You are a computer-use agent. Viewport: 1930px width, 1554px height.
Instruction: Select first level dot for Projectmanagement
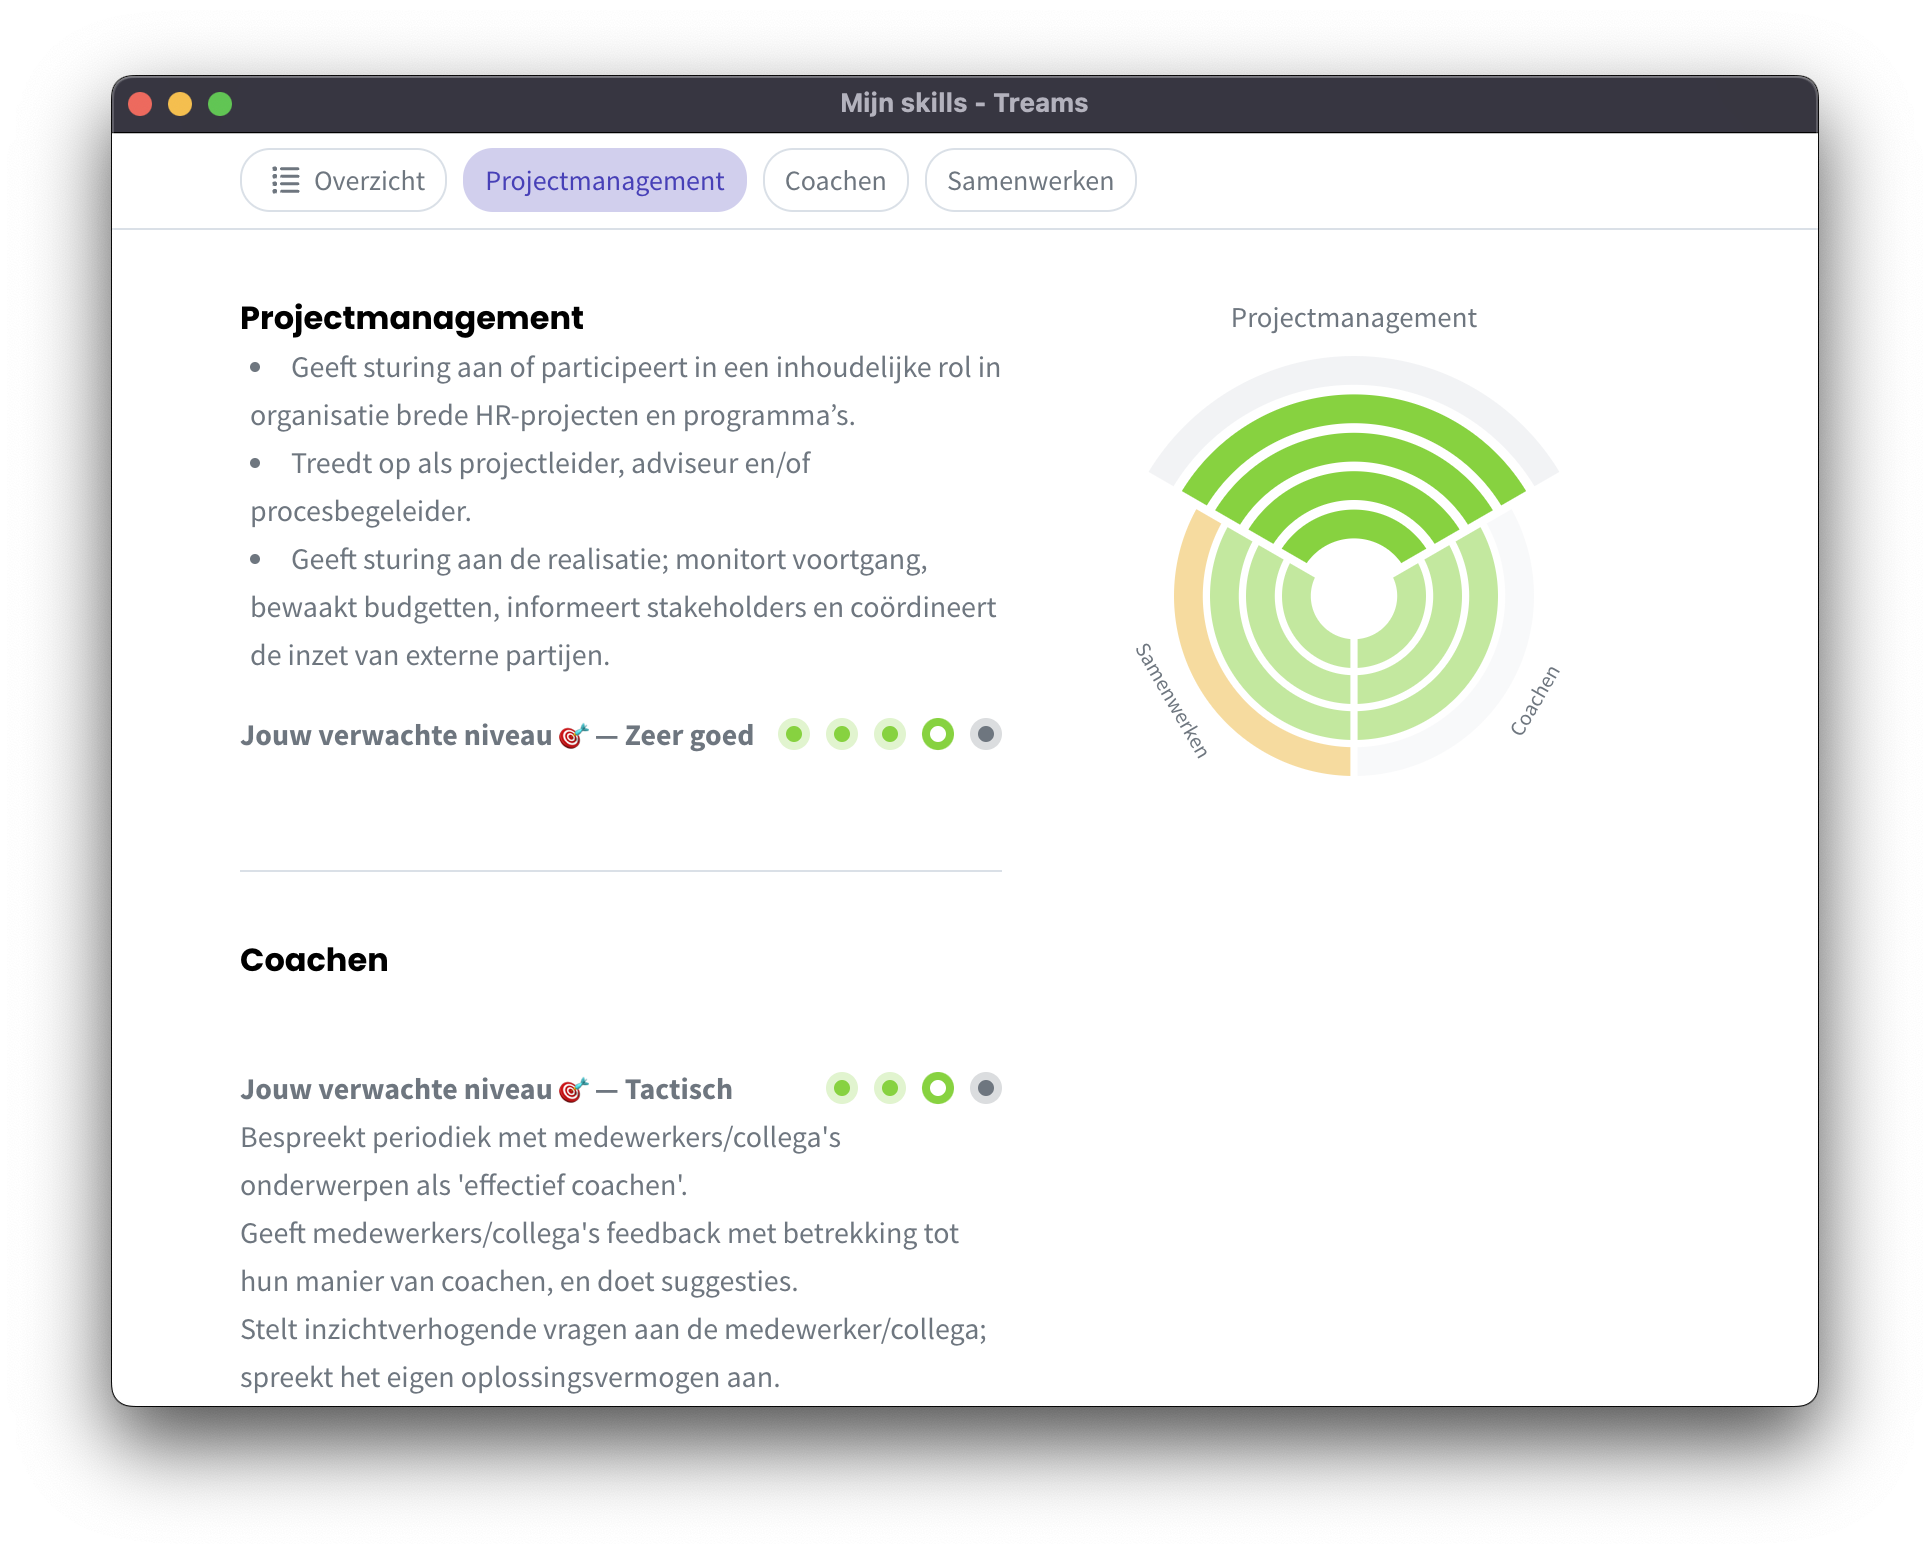(x=794, y=735)
